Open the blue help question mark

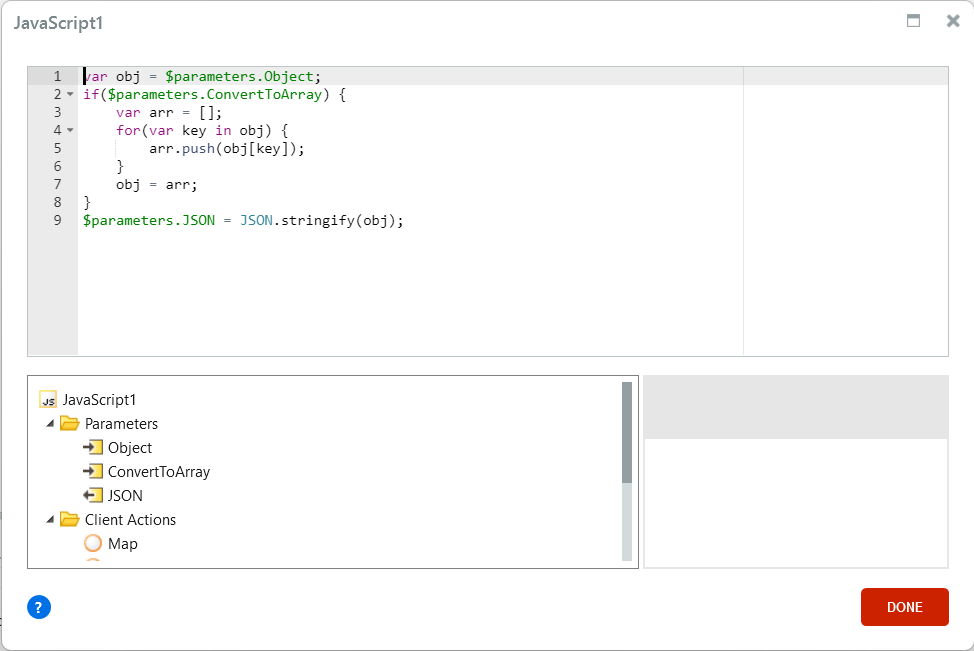coord(38,607)
